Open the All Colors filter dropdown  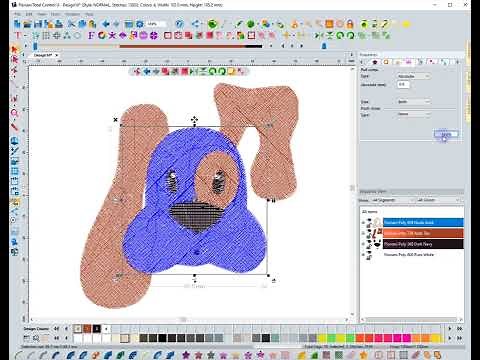(x=438, y=200)
